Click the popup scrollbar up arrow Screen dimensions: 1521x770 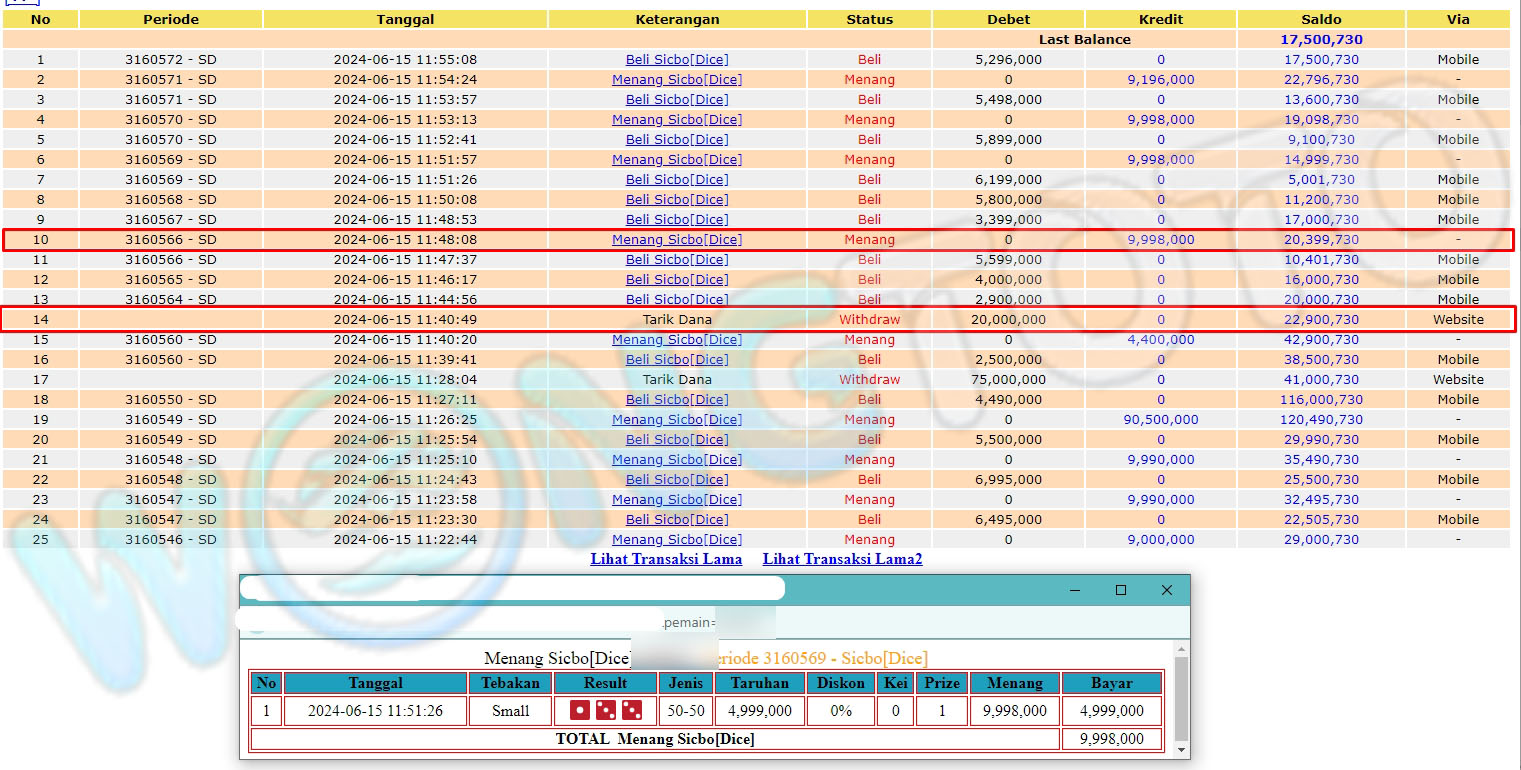pos(1182,651)
